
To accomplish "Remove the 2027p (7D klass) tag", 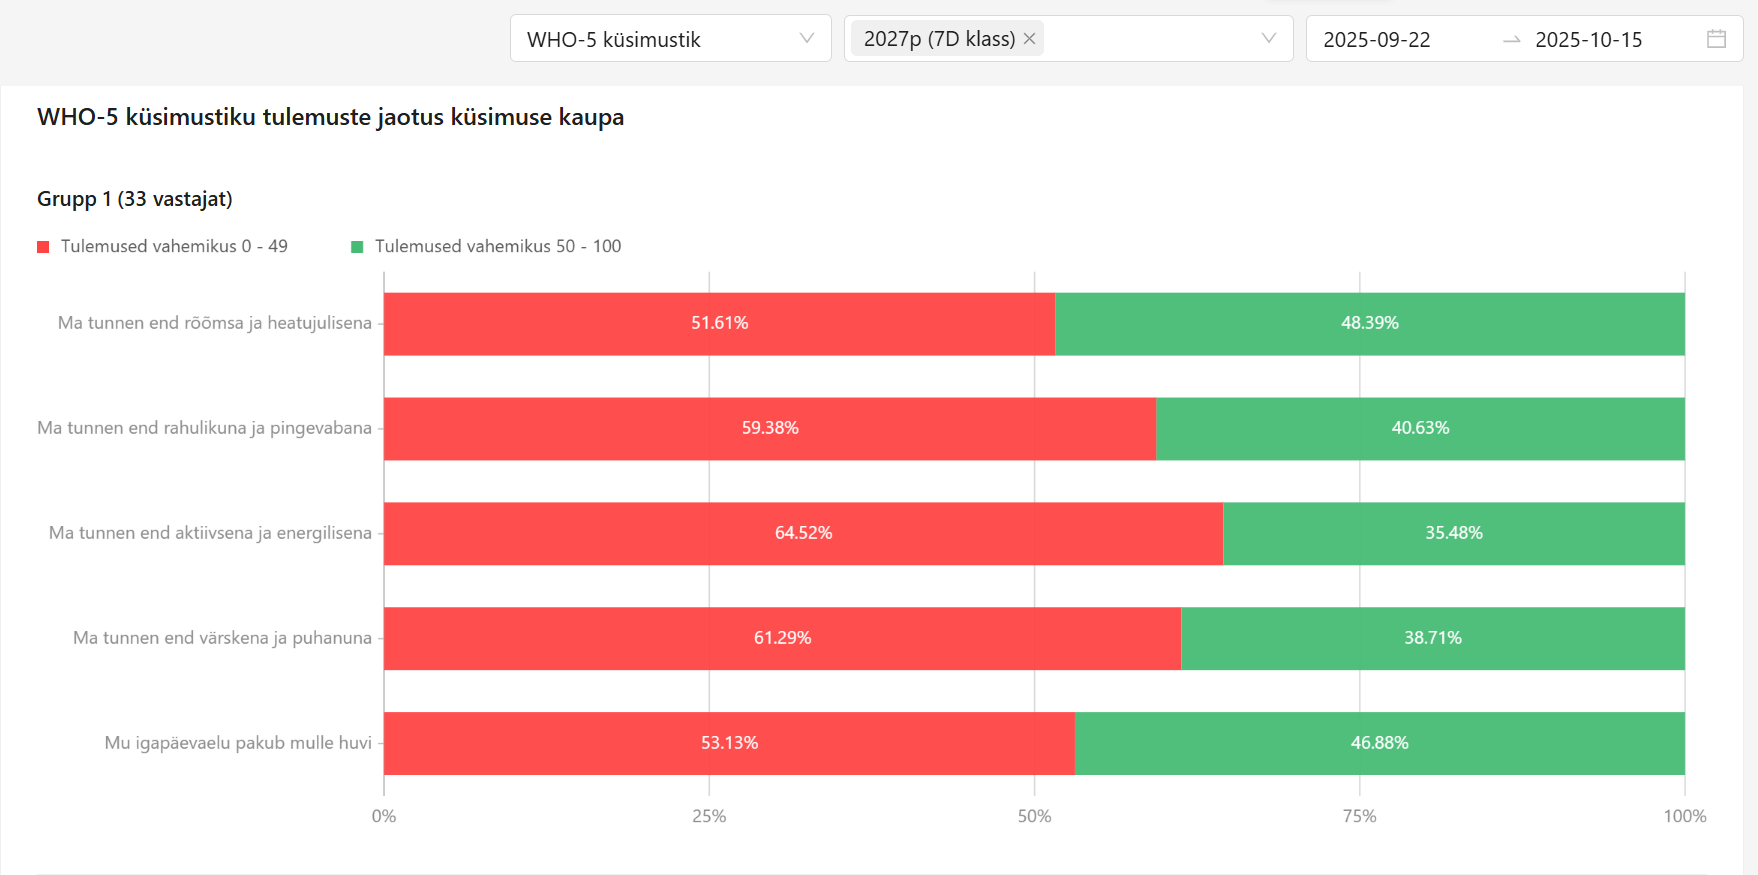I will (x=1029, y=39).
